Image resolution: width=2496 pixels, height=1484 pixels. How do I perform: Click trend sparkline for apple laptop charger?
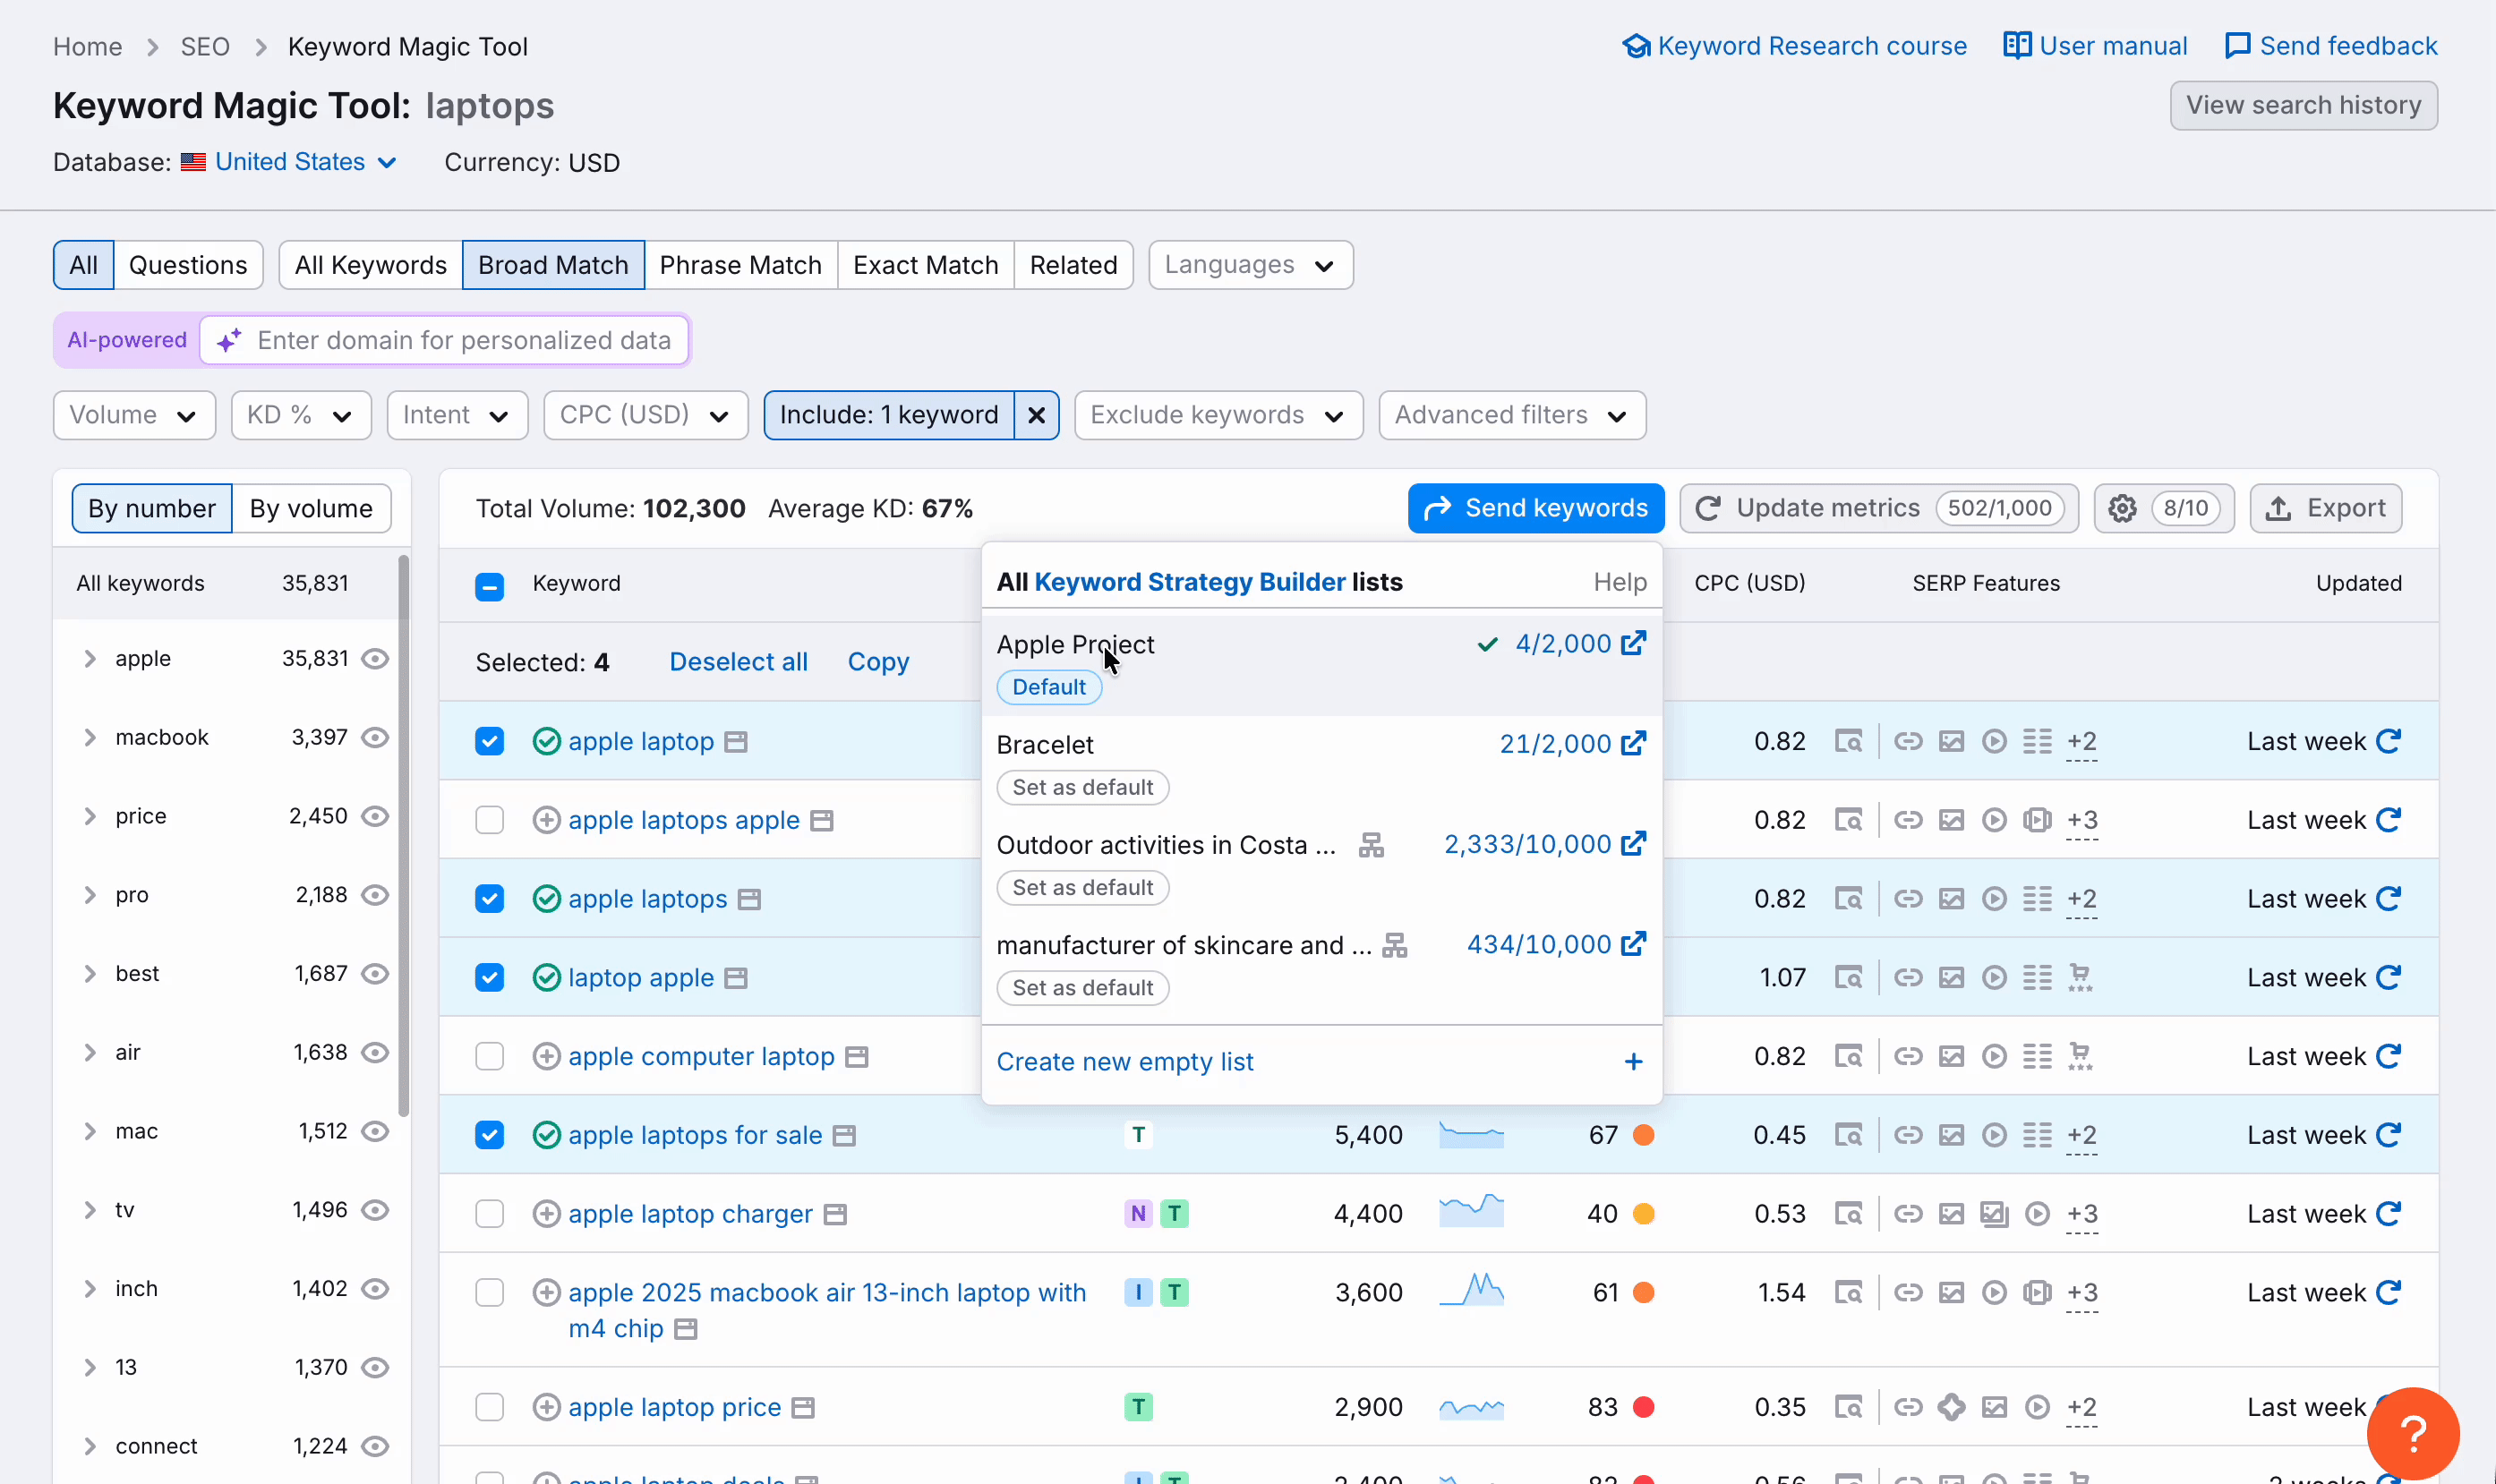pyautogui.click(x=1471, y=1211)
